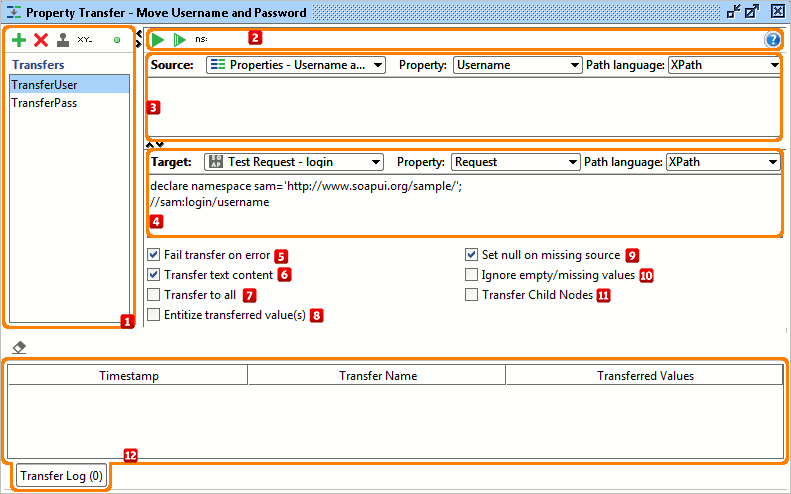This screenshot has height=494, width=791.
Task: Rename the transfer using the XY icon
Action: click(85, 40)
